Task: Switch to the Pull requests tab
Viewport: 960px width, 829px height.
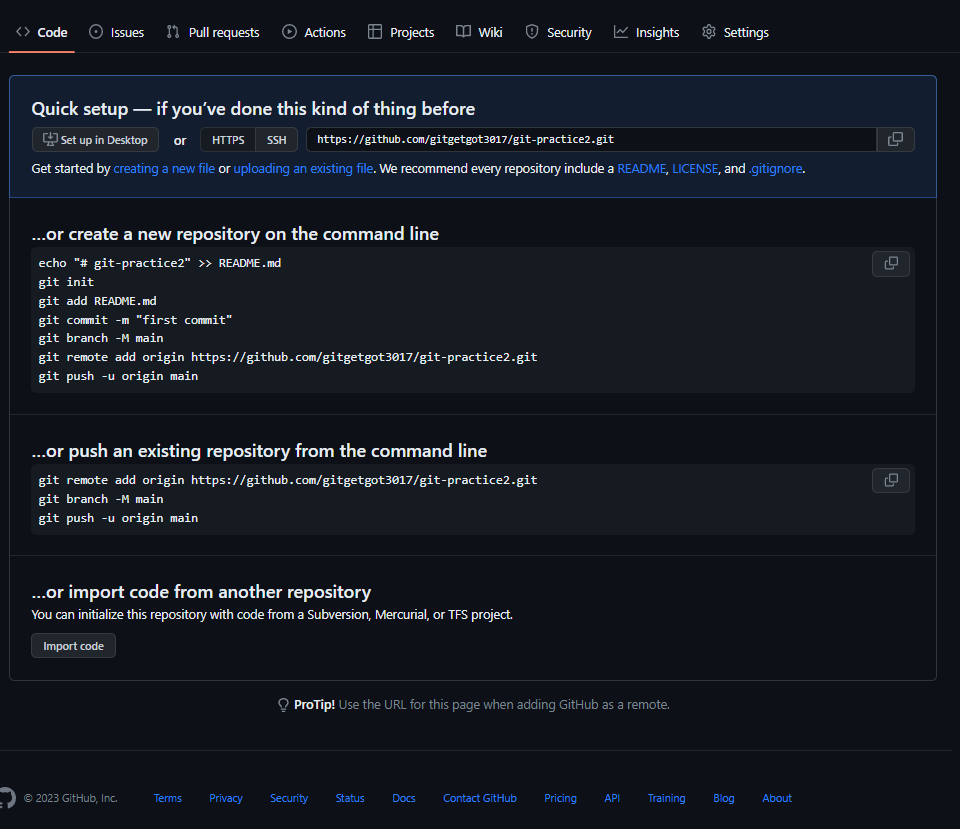Action: pyautogui.click(x=213, y=32)
